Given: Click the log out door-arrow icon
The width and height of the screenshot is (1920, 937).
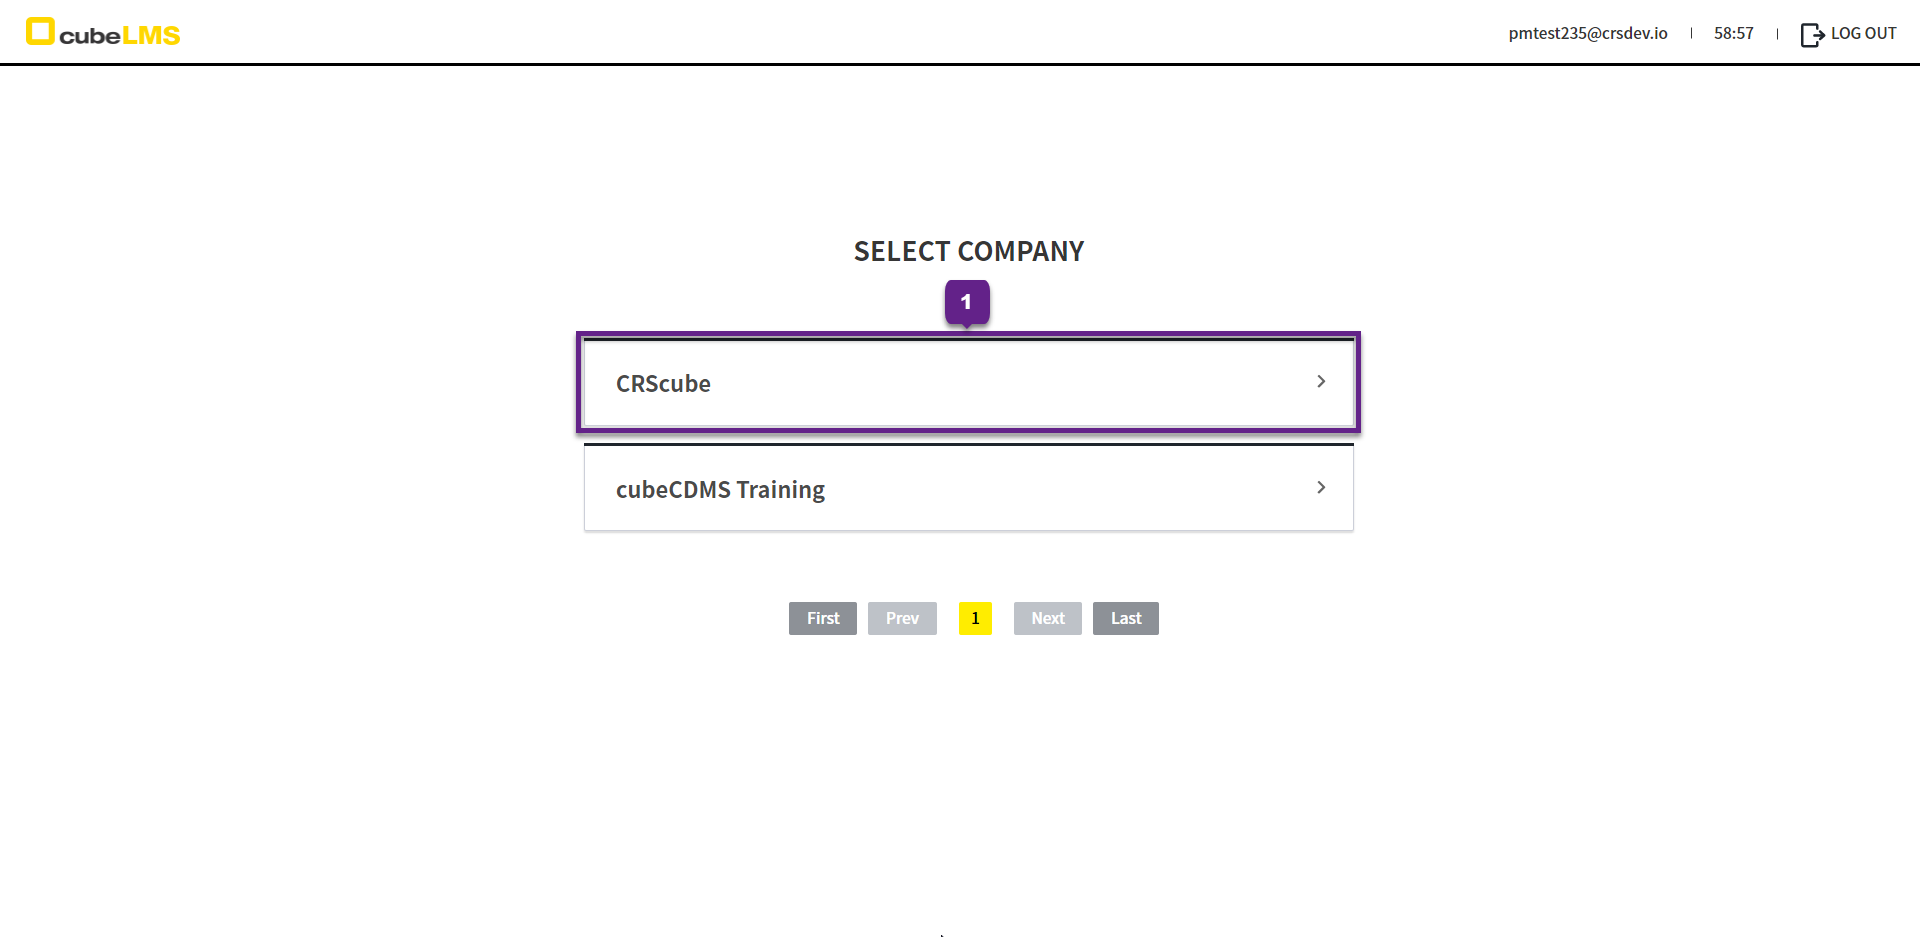Looking at the screenshot, I should tap(1812, 34).
